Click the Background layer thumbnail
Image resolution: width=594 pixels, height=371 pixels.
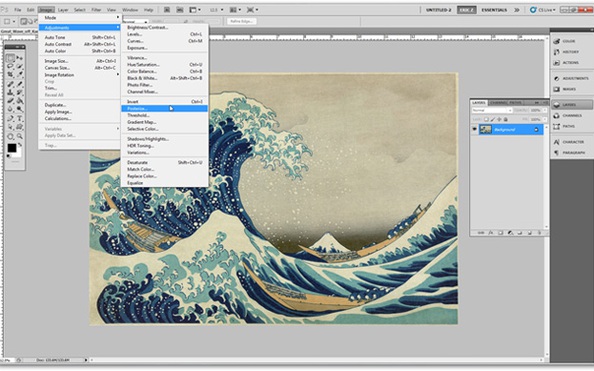tap(486, 130)
